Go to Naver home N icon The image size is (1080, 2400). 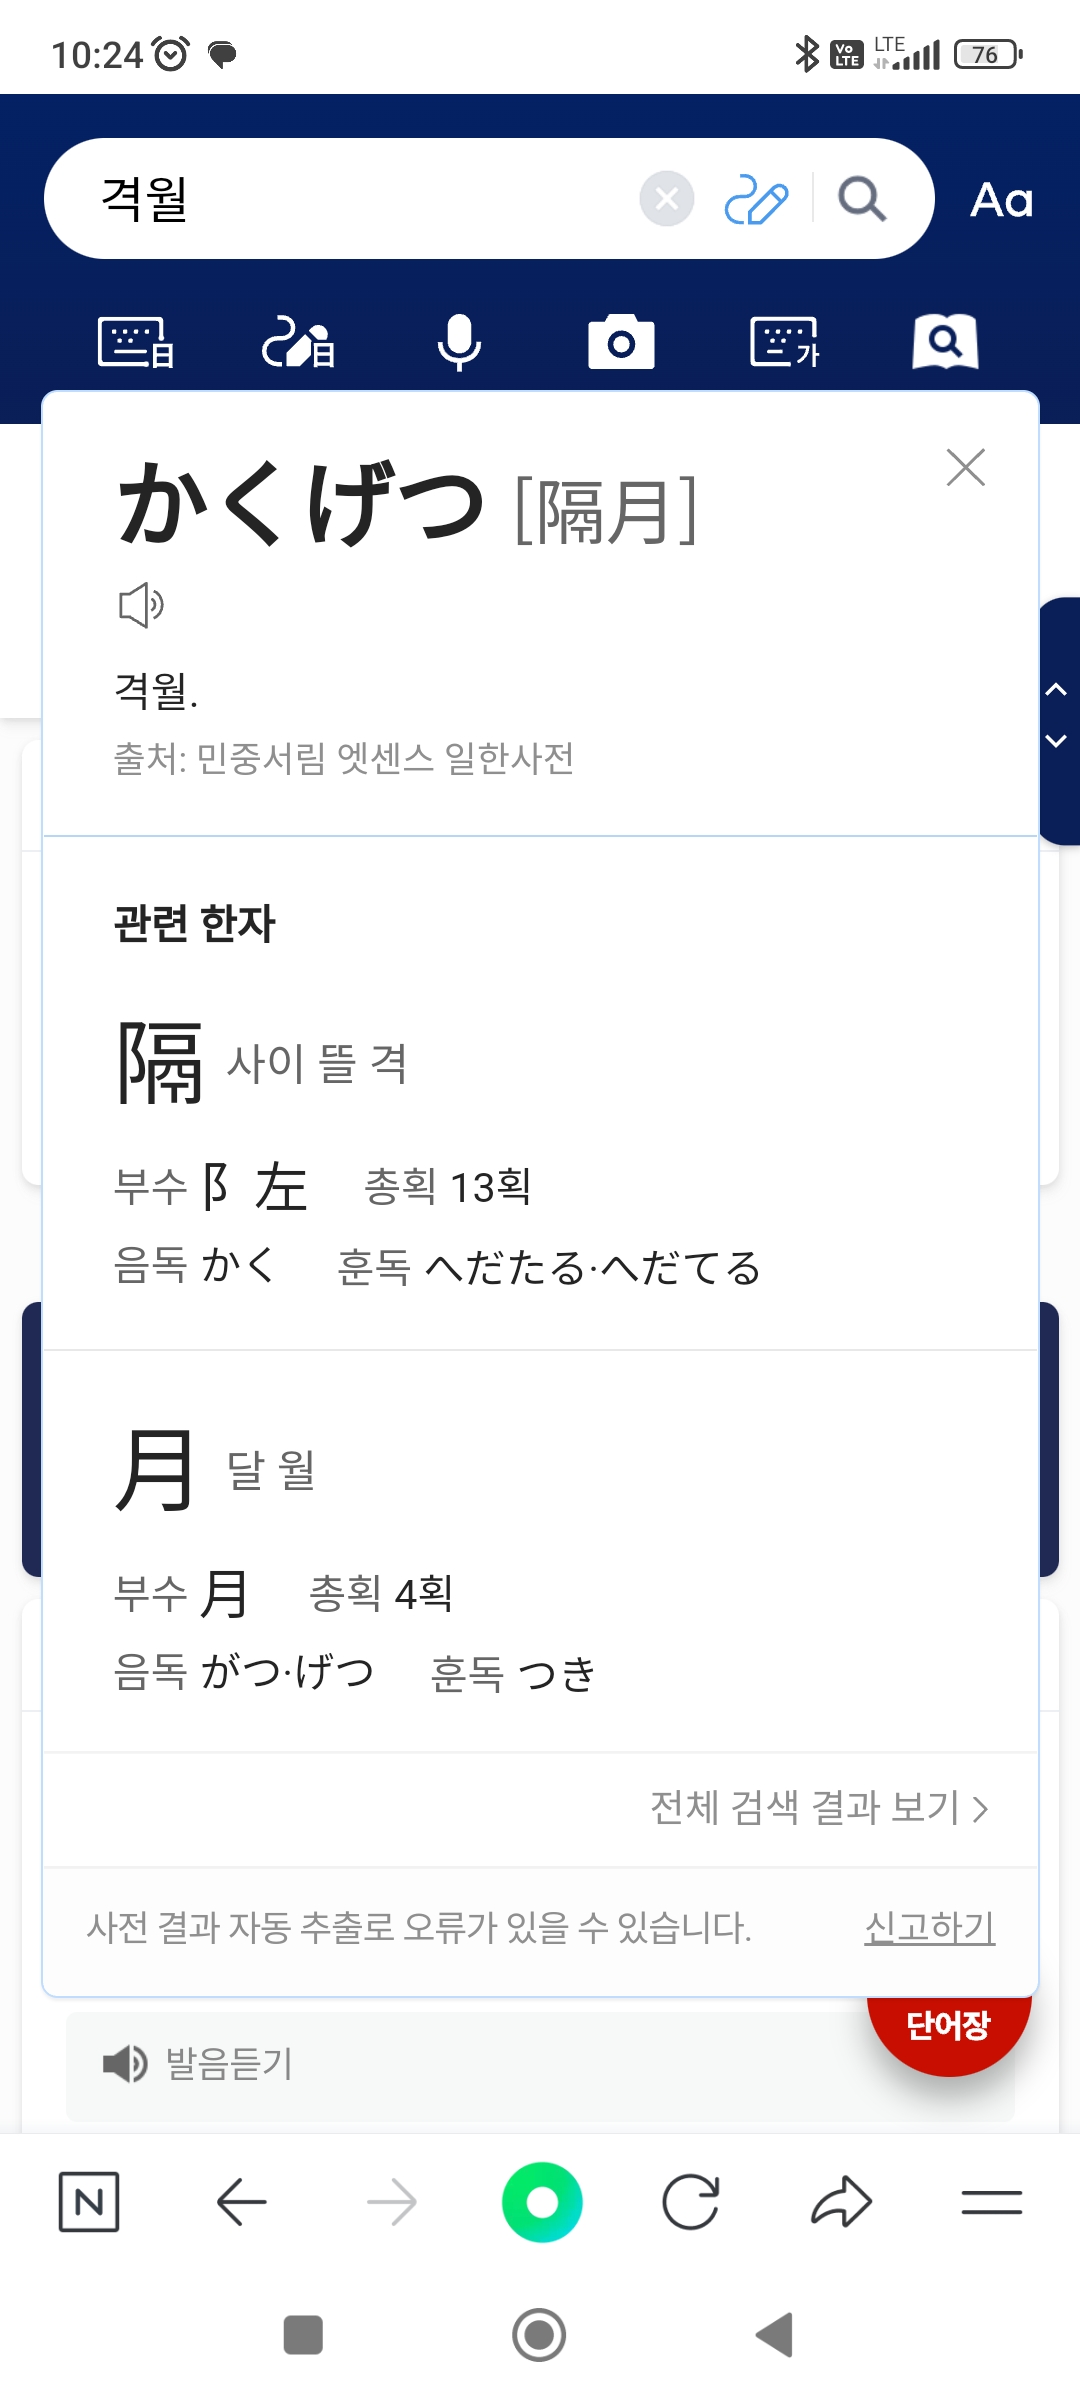pos(89,2202)
